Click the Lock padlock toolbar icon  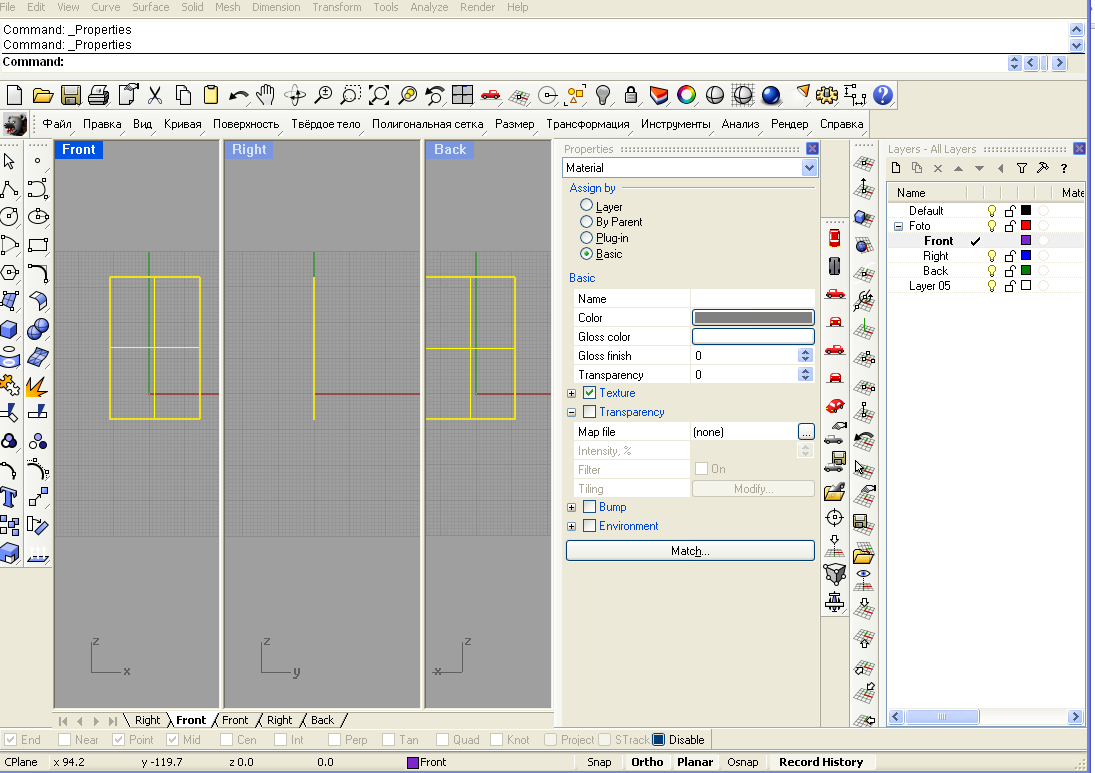[x=631, y=95]
